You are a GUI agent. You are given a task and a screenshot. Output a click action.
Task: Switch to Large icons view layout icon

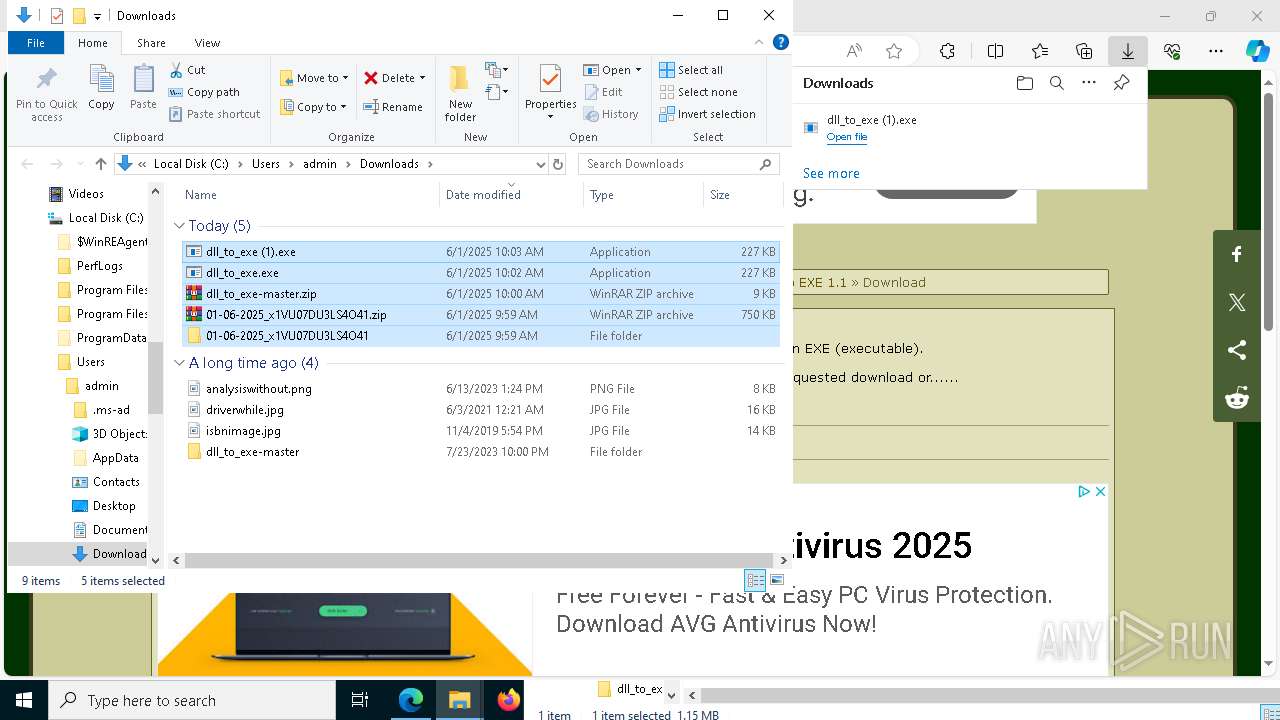pyautogui.click(x=777, y=581)
